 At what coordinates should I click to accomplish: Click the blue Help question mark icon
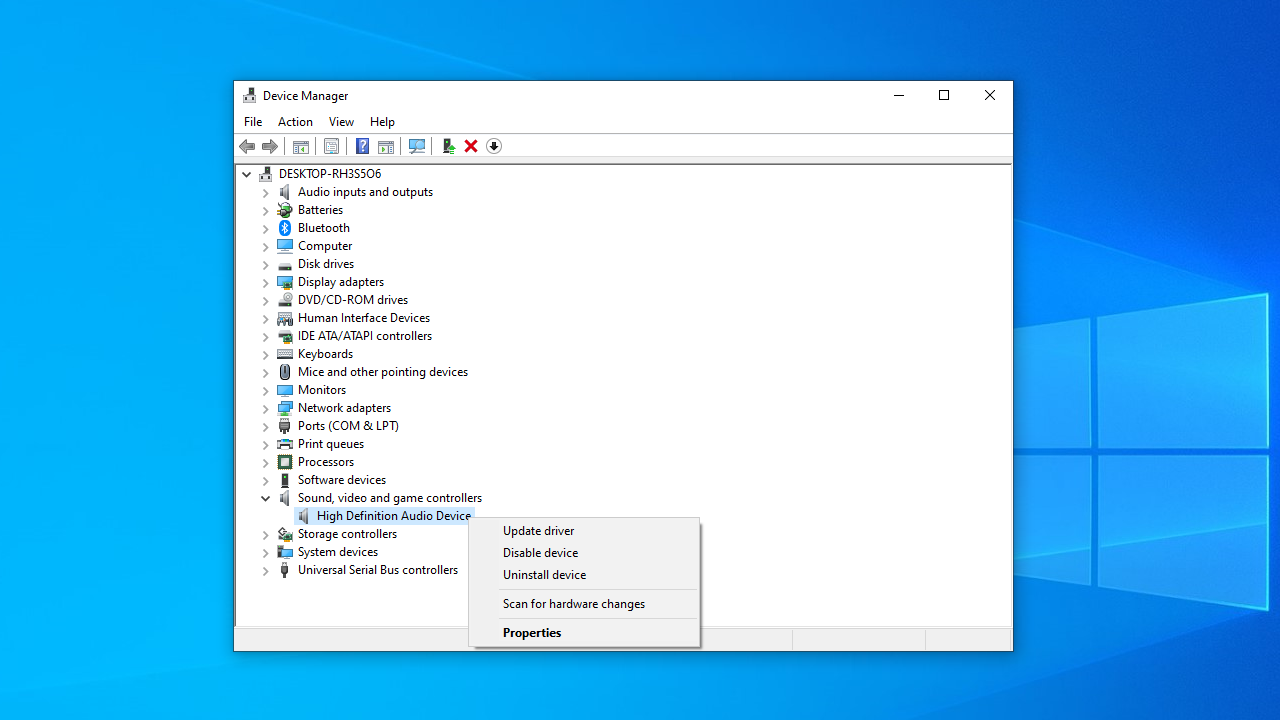click(x=362, y=147)
